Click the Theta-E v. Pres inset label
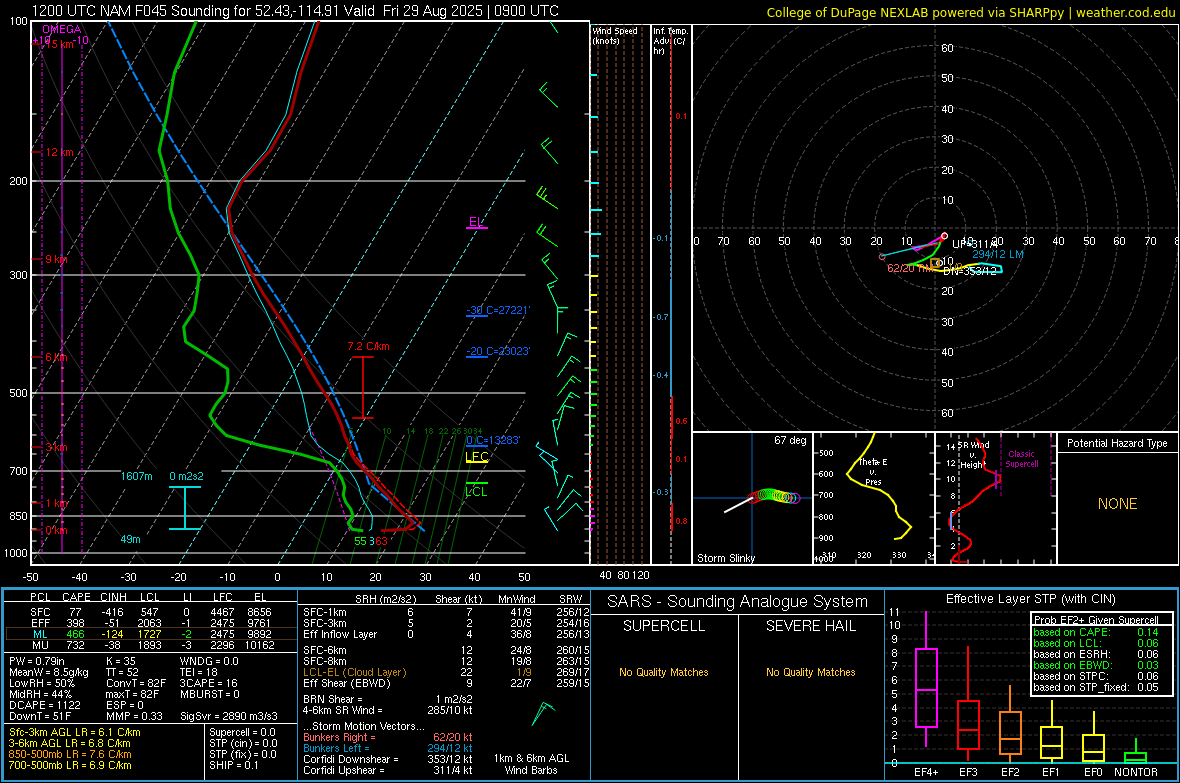Viewport: 1180px width, 783px height. (x=873, y=471)
